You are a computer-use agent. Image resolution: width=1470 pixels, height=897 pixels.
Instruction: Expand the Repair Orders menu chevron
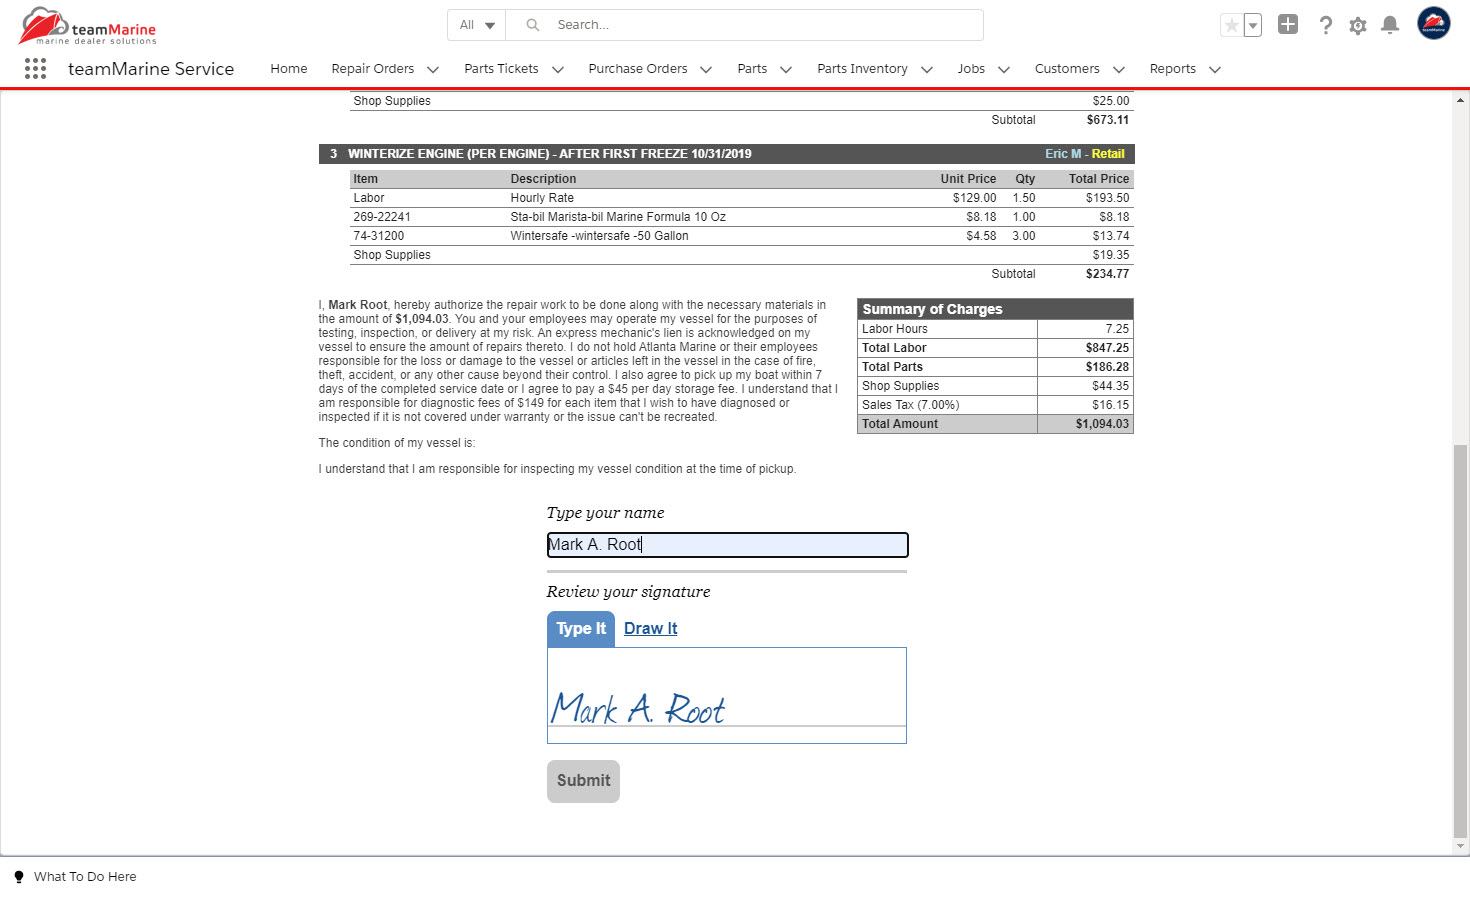tap(433, 69)
